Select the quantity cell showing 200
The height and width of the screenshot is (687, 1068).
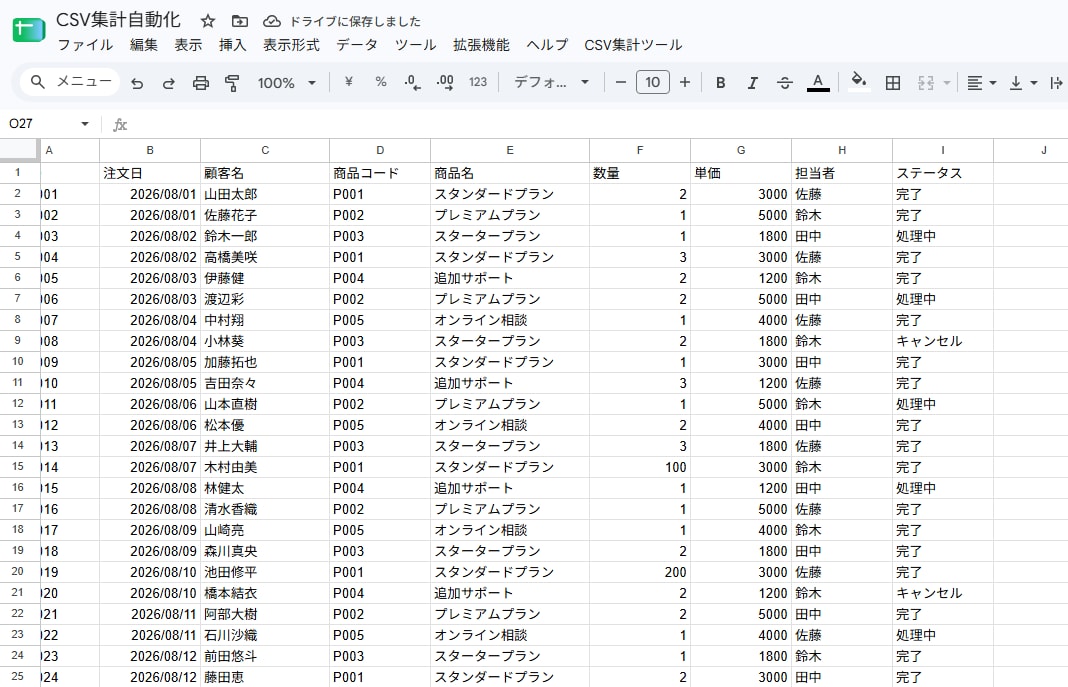(x=640, y=572)
